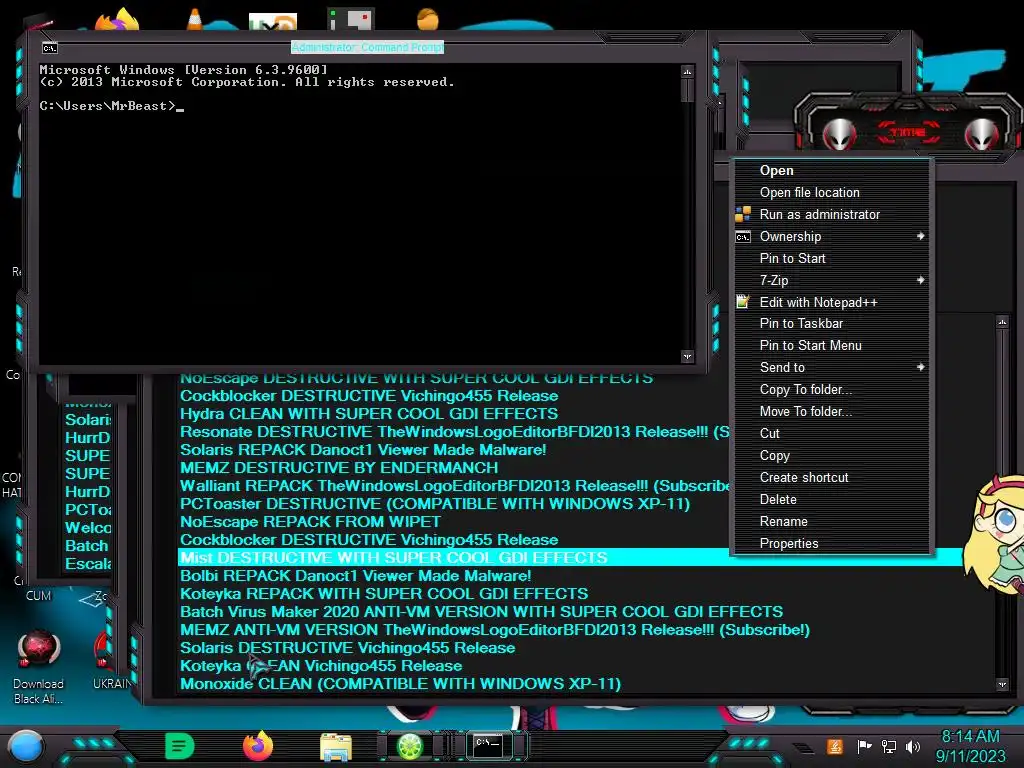Screen dimensions: 1024x768
Task: Choose Create shortcut
Action: coord(831,477)
